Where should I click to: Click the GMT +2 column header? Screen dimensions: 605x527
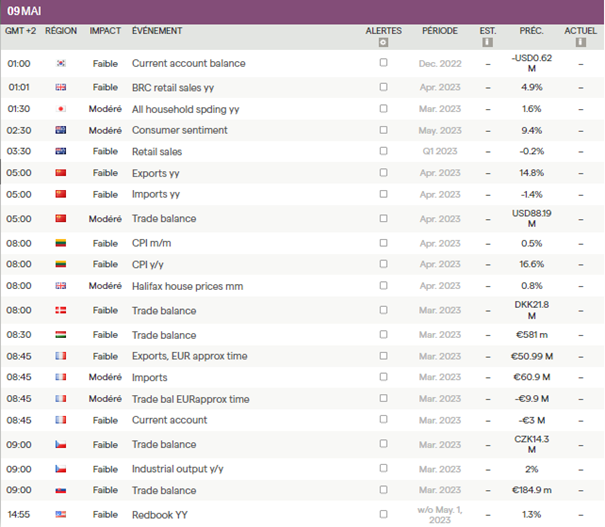[20, 31]
